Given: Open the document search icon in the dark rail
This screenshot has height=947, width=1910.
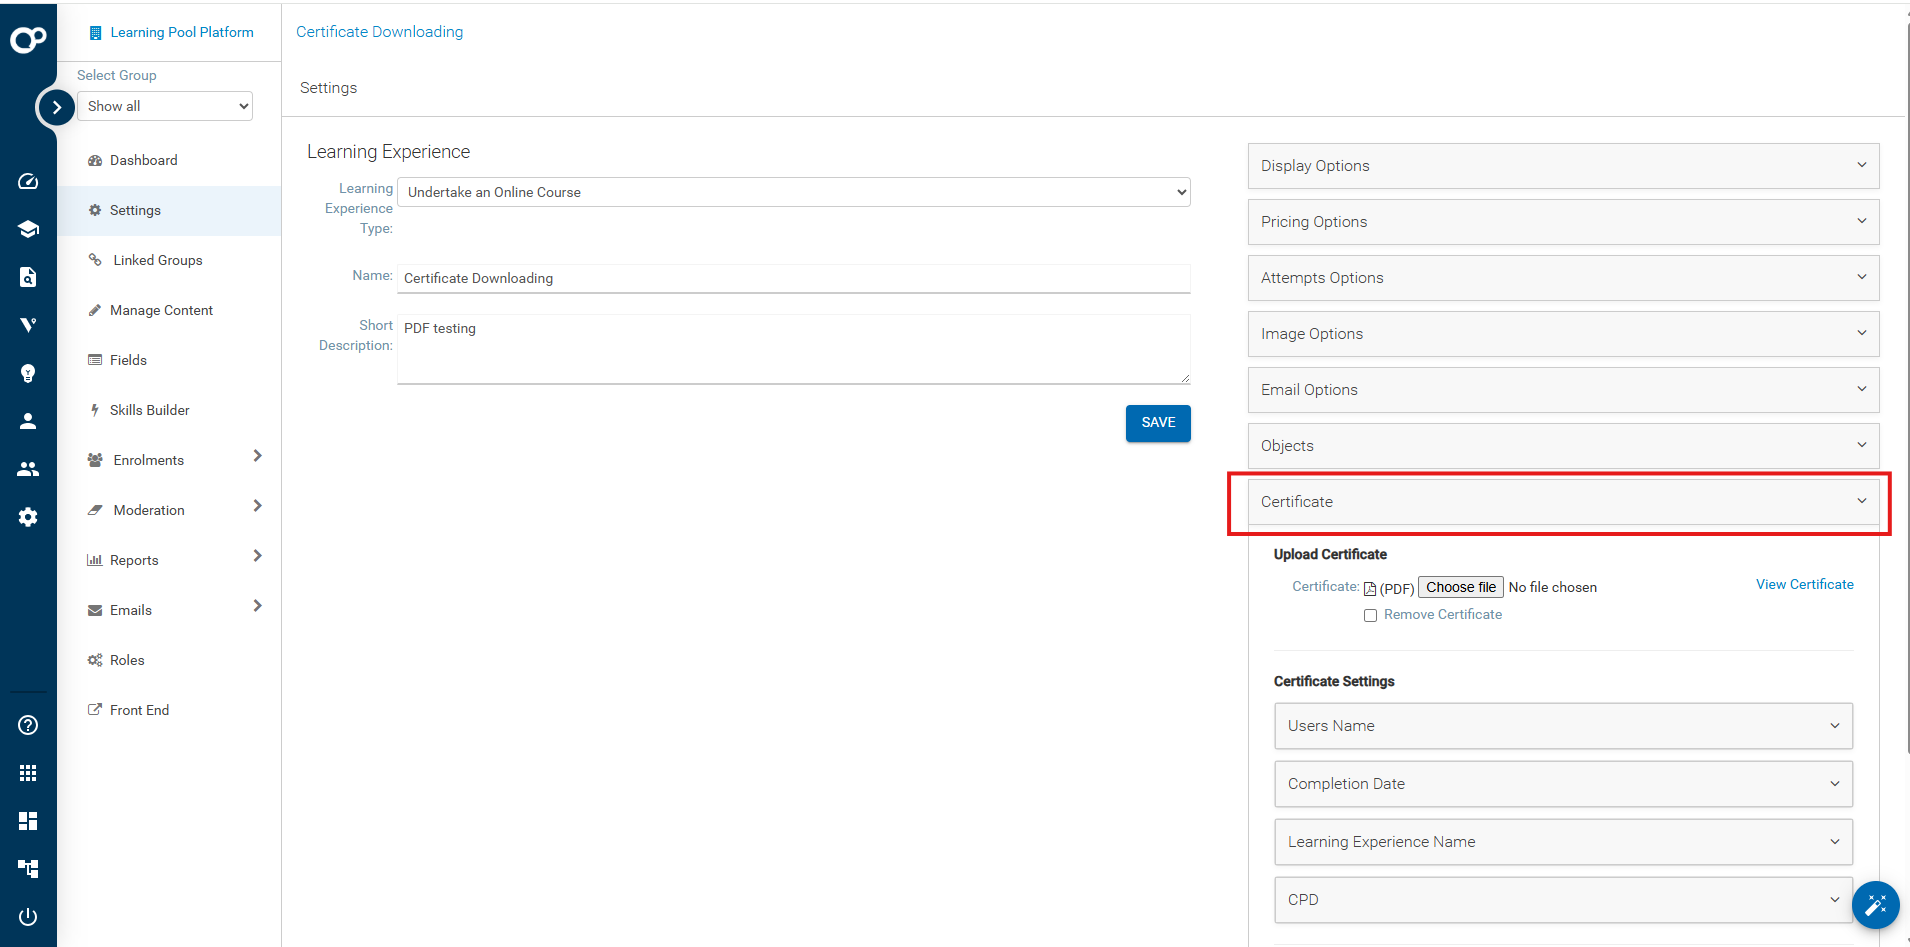Looking at the screenshot, I should (x=28, y=277).
